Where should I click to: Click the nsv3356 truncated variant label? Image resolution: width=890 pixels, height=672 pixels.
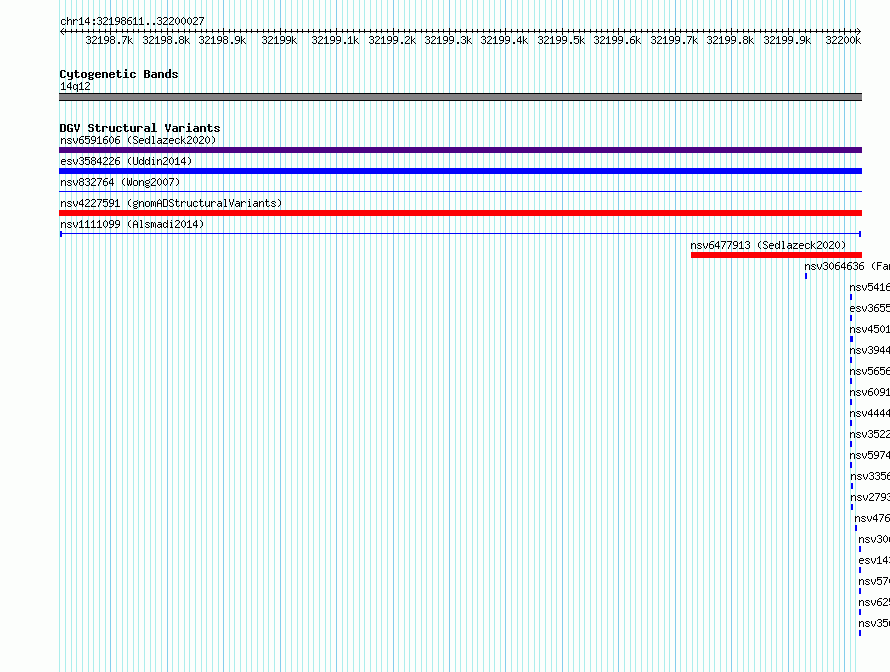870,476
